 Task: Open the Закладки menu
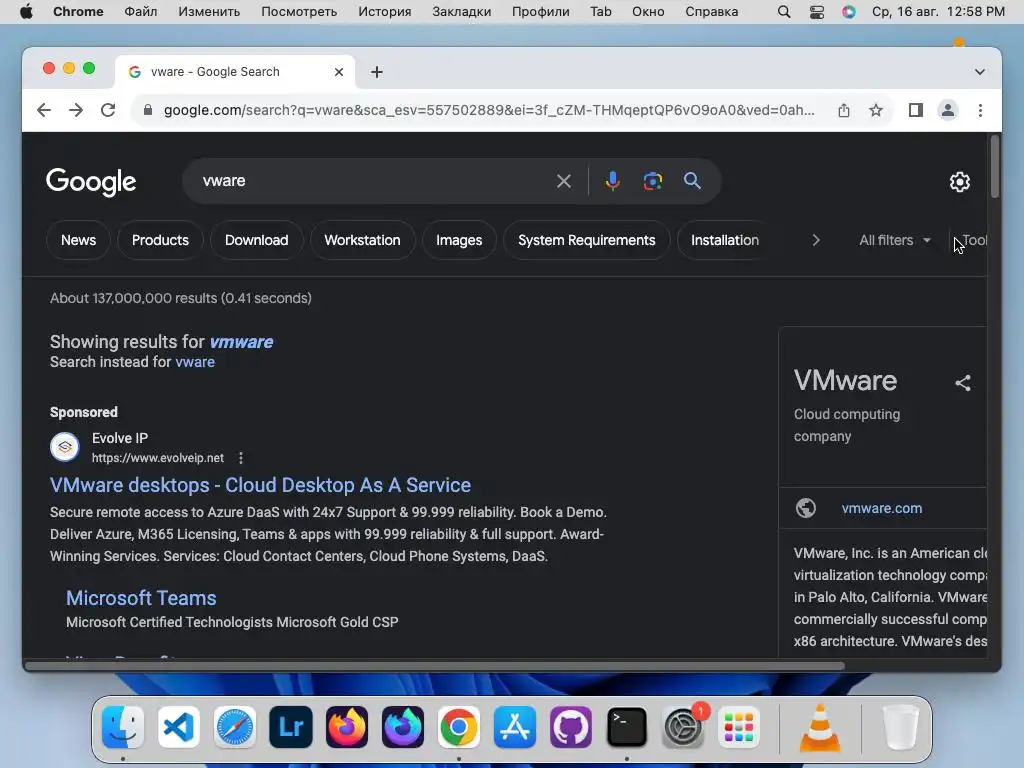462,12
